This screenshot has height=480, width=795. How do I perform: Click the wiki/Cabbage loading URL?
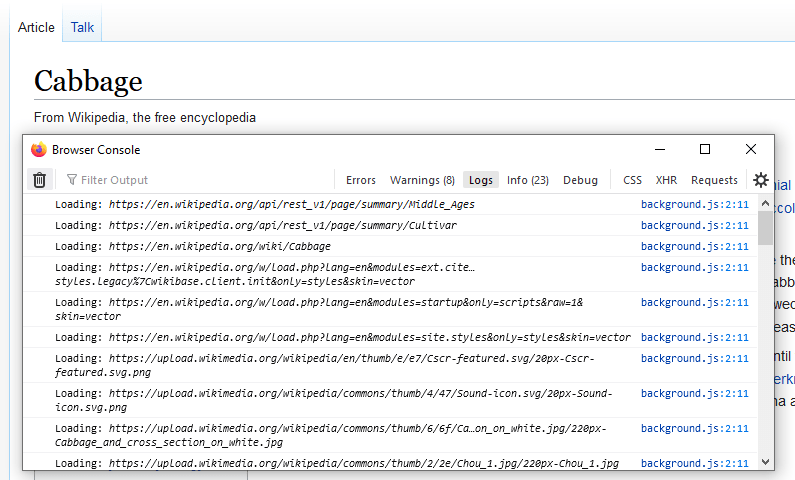point(220,246)
